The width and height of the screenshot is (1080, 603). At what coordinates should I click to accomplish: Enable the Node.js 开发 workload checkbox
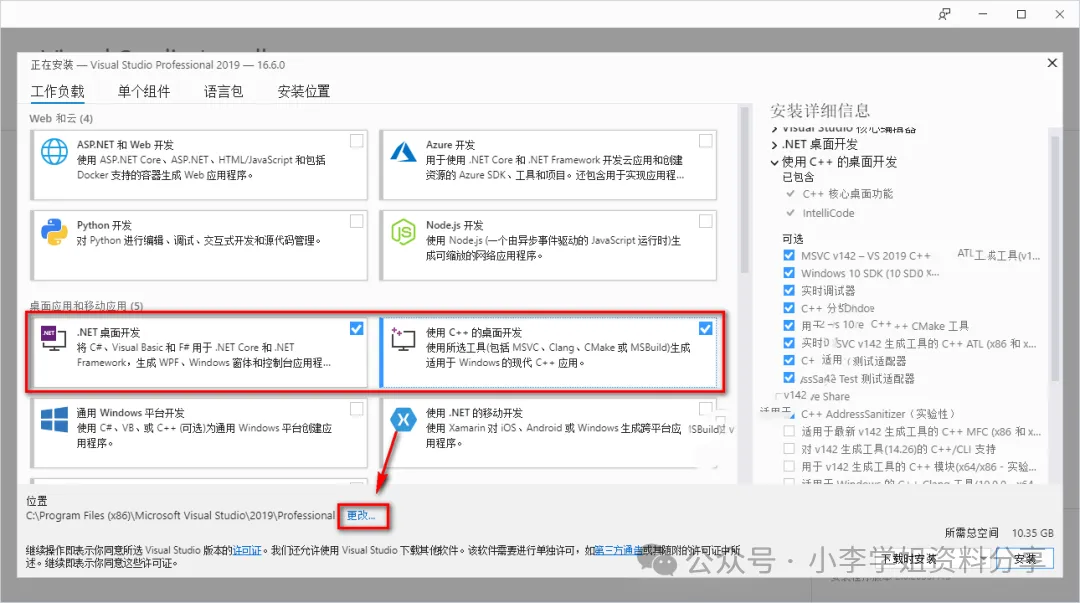[x=705, y=221]
